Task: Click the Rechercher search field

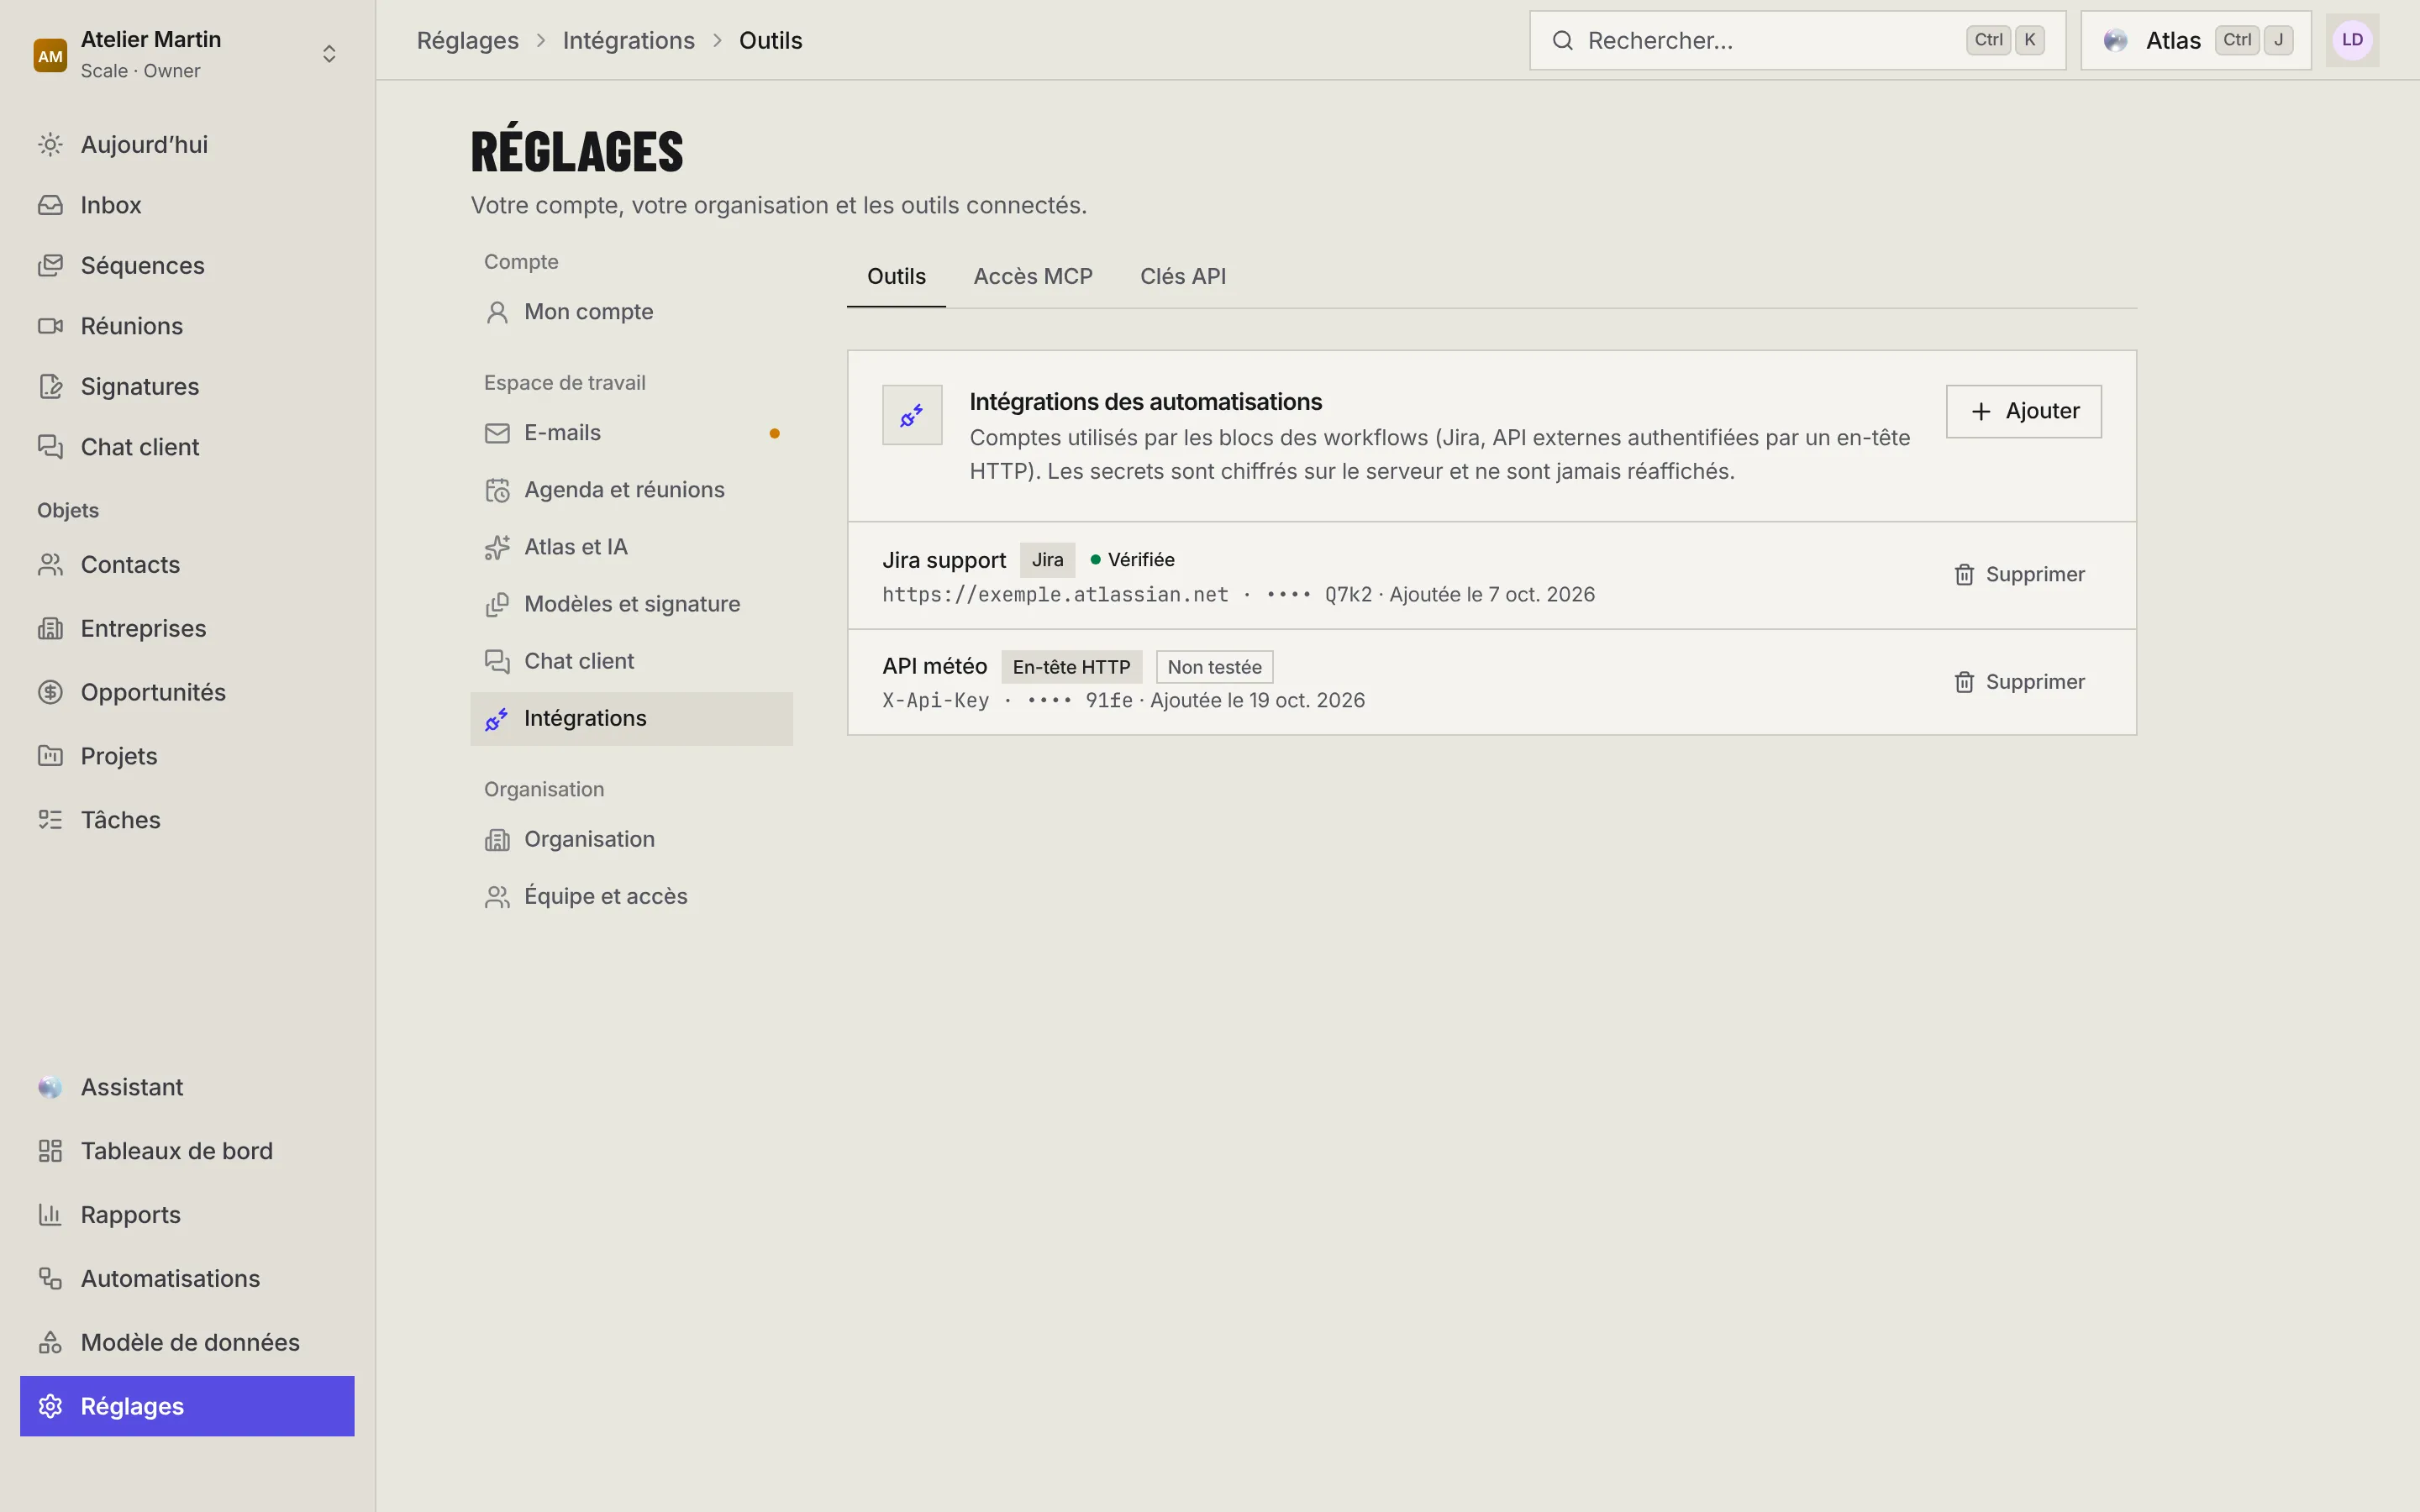Action: [x=1797, y=40]
